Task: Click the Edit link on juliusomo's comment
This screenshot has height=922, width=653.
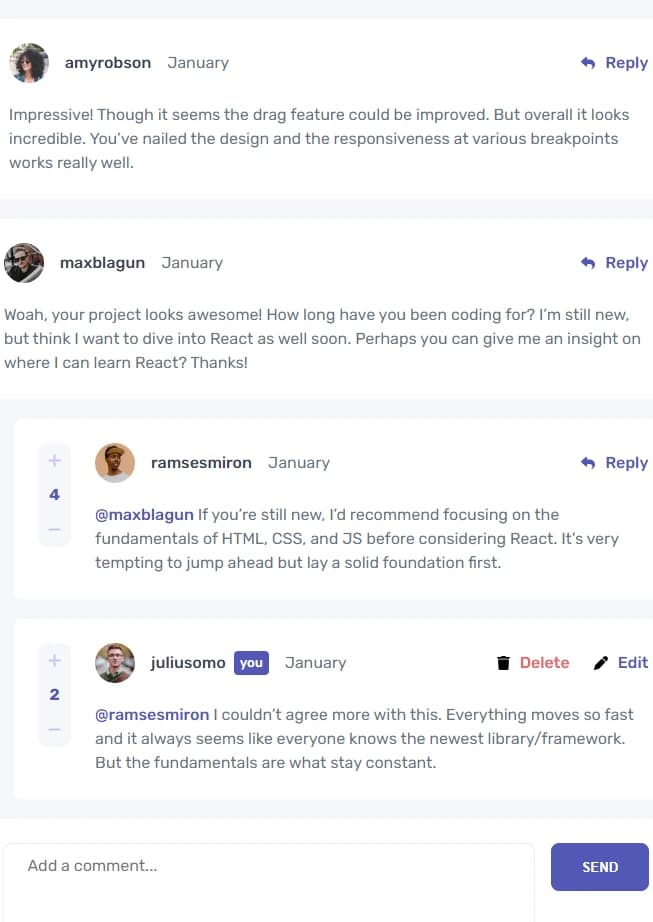Action: 632,663
